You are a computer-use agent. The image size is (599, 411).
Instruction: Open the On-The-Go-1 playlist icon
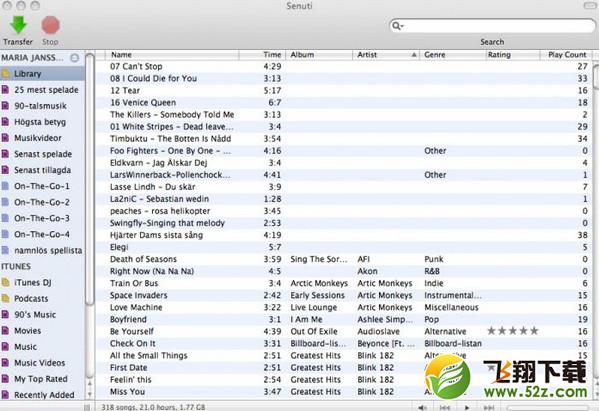tap(5, 186)
